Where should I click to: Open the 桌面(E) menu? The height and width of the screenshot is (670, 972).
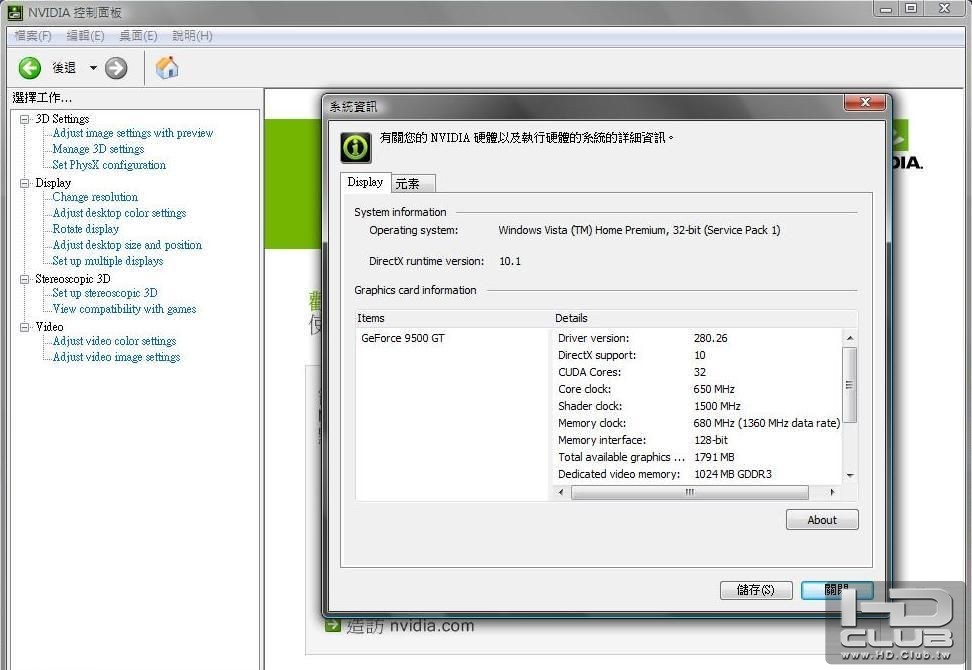click(138, 36)
